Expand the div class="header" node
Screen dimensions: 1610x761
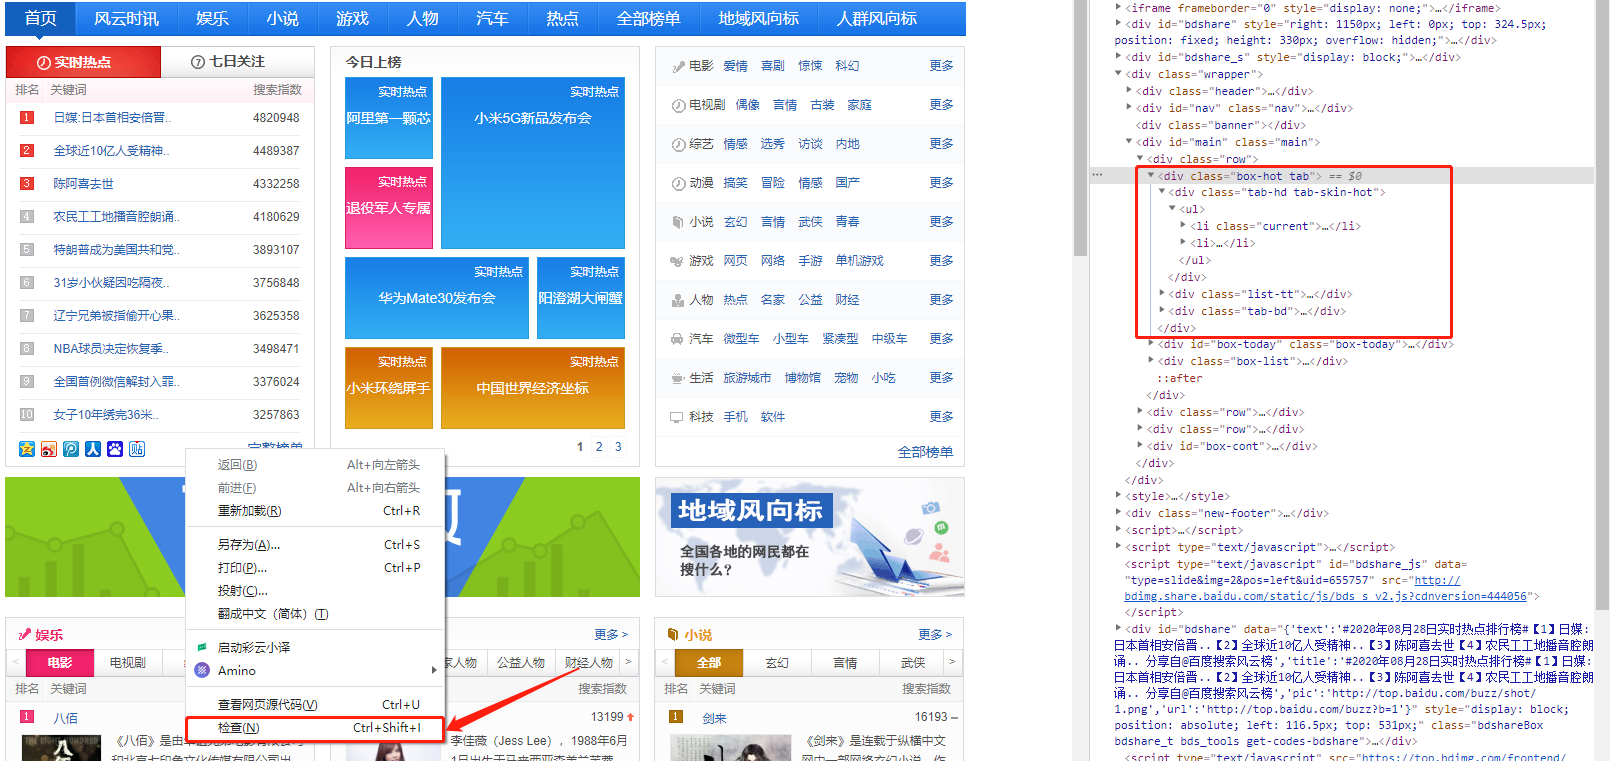coord(1130,91)
